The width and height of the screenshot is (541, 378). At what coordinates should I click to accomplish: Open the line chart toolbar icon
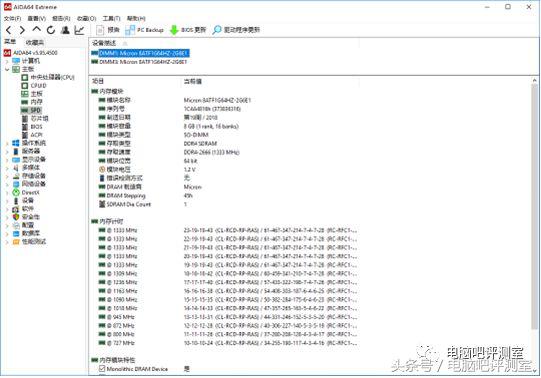coord(79,30)
